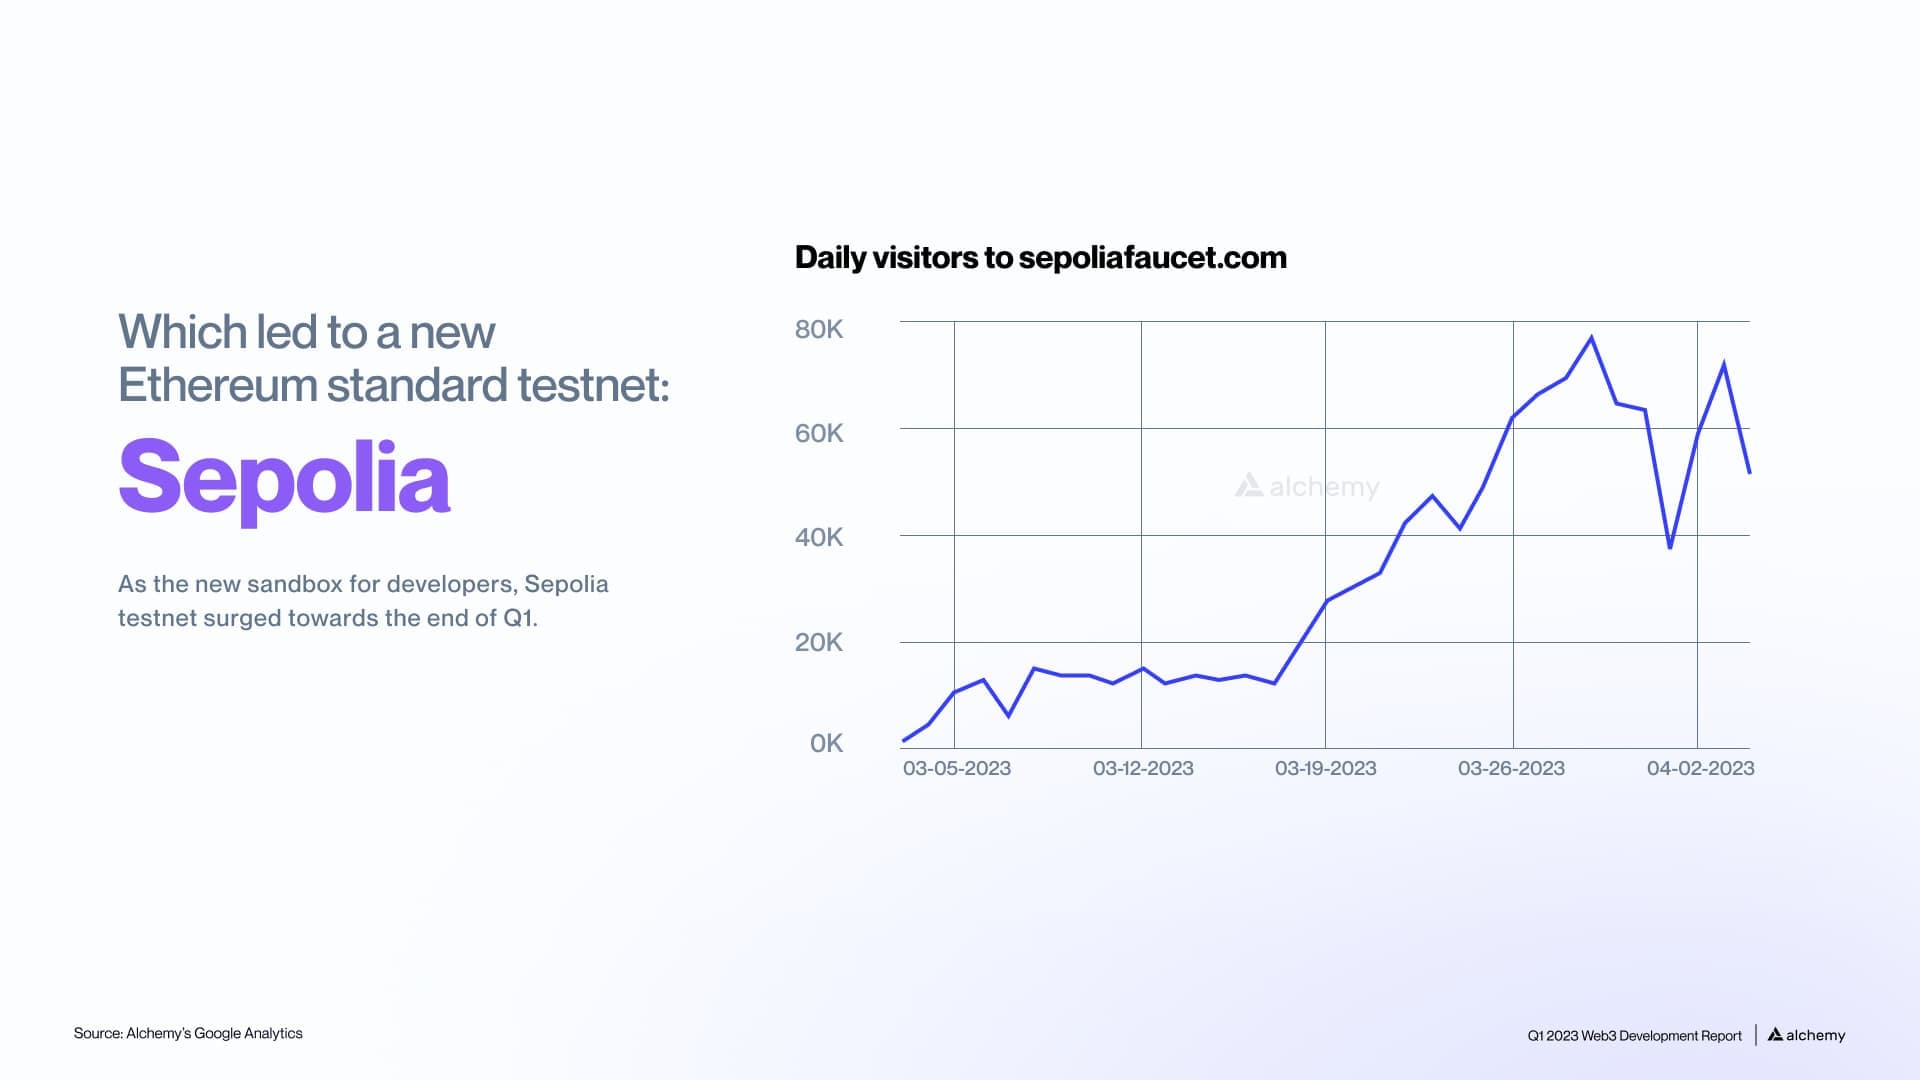Click the 20K y-axis label

coord(819,642)
